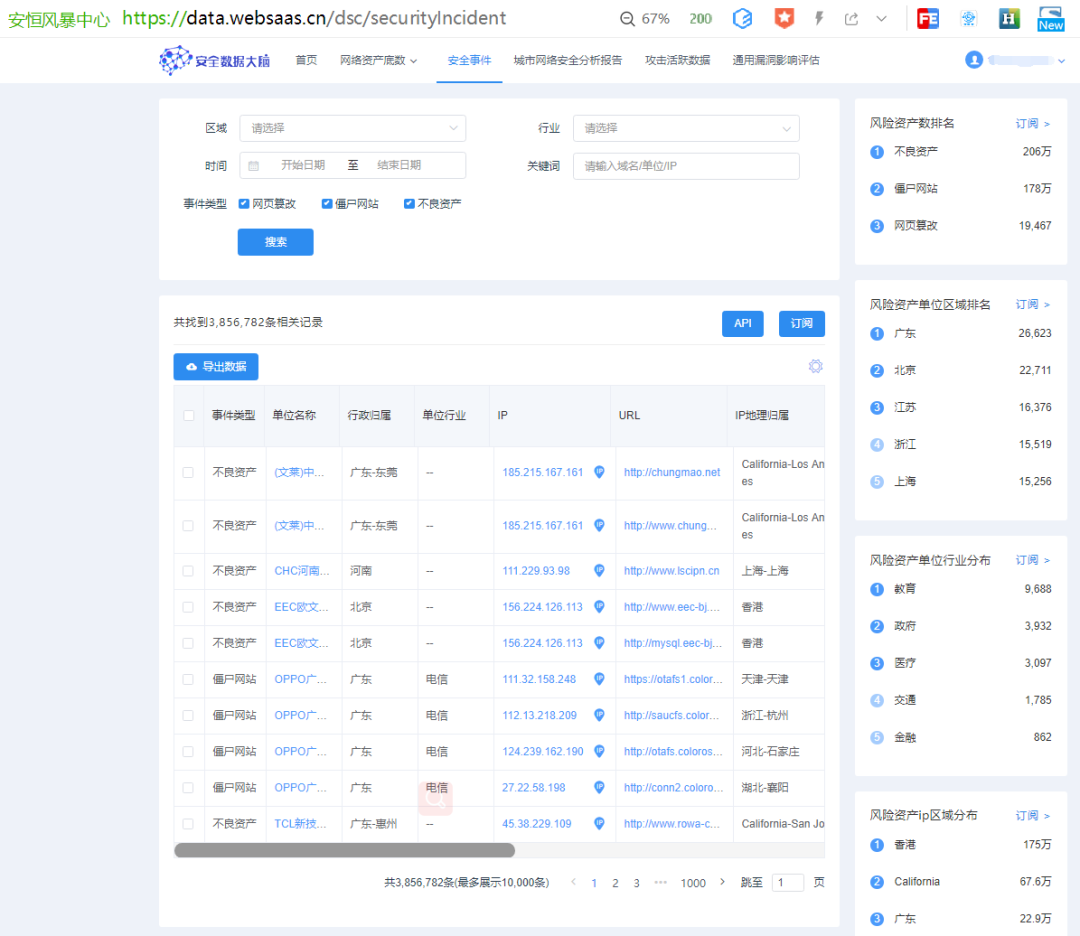This screenshot has width=1080, height=936.
Task: Open 城市网络安全分析报告 nav item
Action: [568, 60]
